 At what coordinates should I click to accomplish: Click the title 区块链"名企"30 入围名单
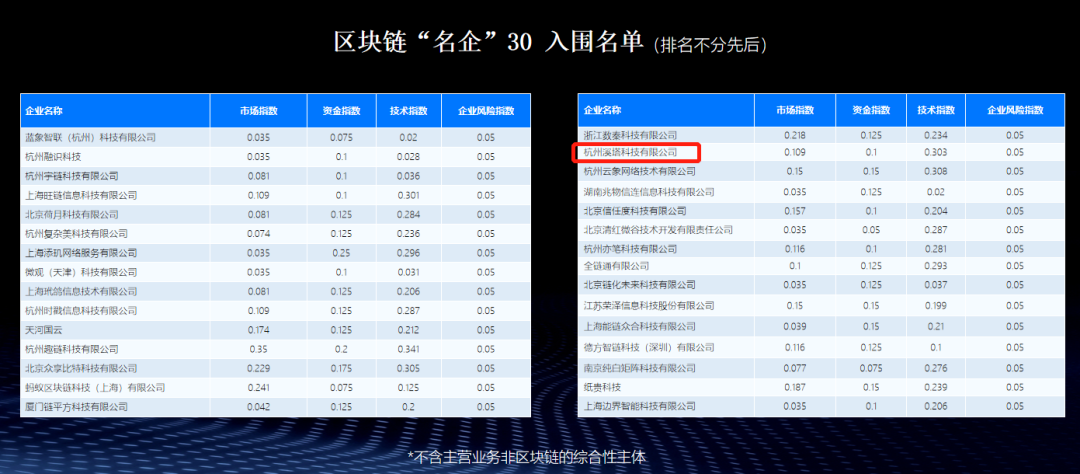tap(489, 43)
